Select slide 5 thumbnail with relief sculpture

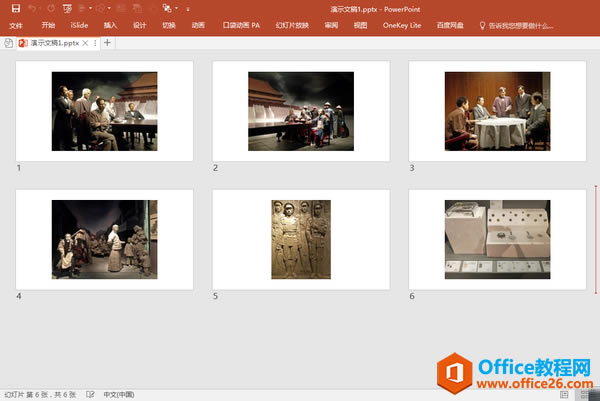(x=301, y=240)
